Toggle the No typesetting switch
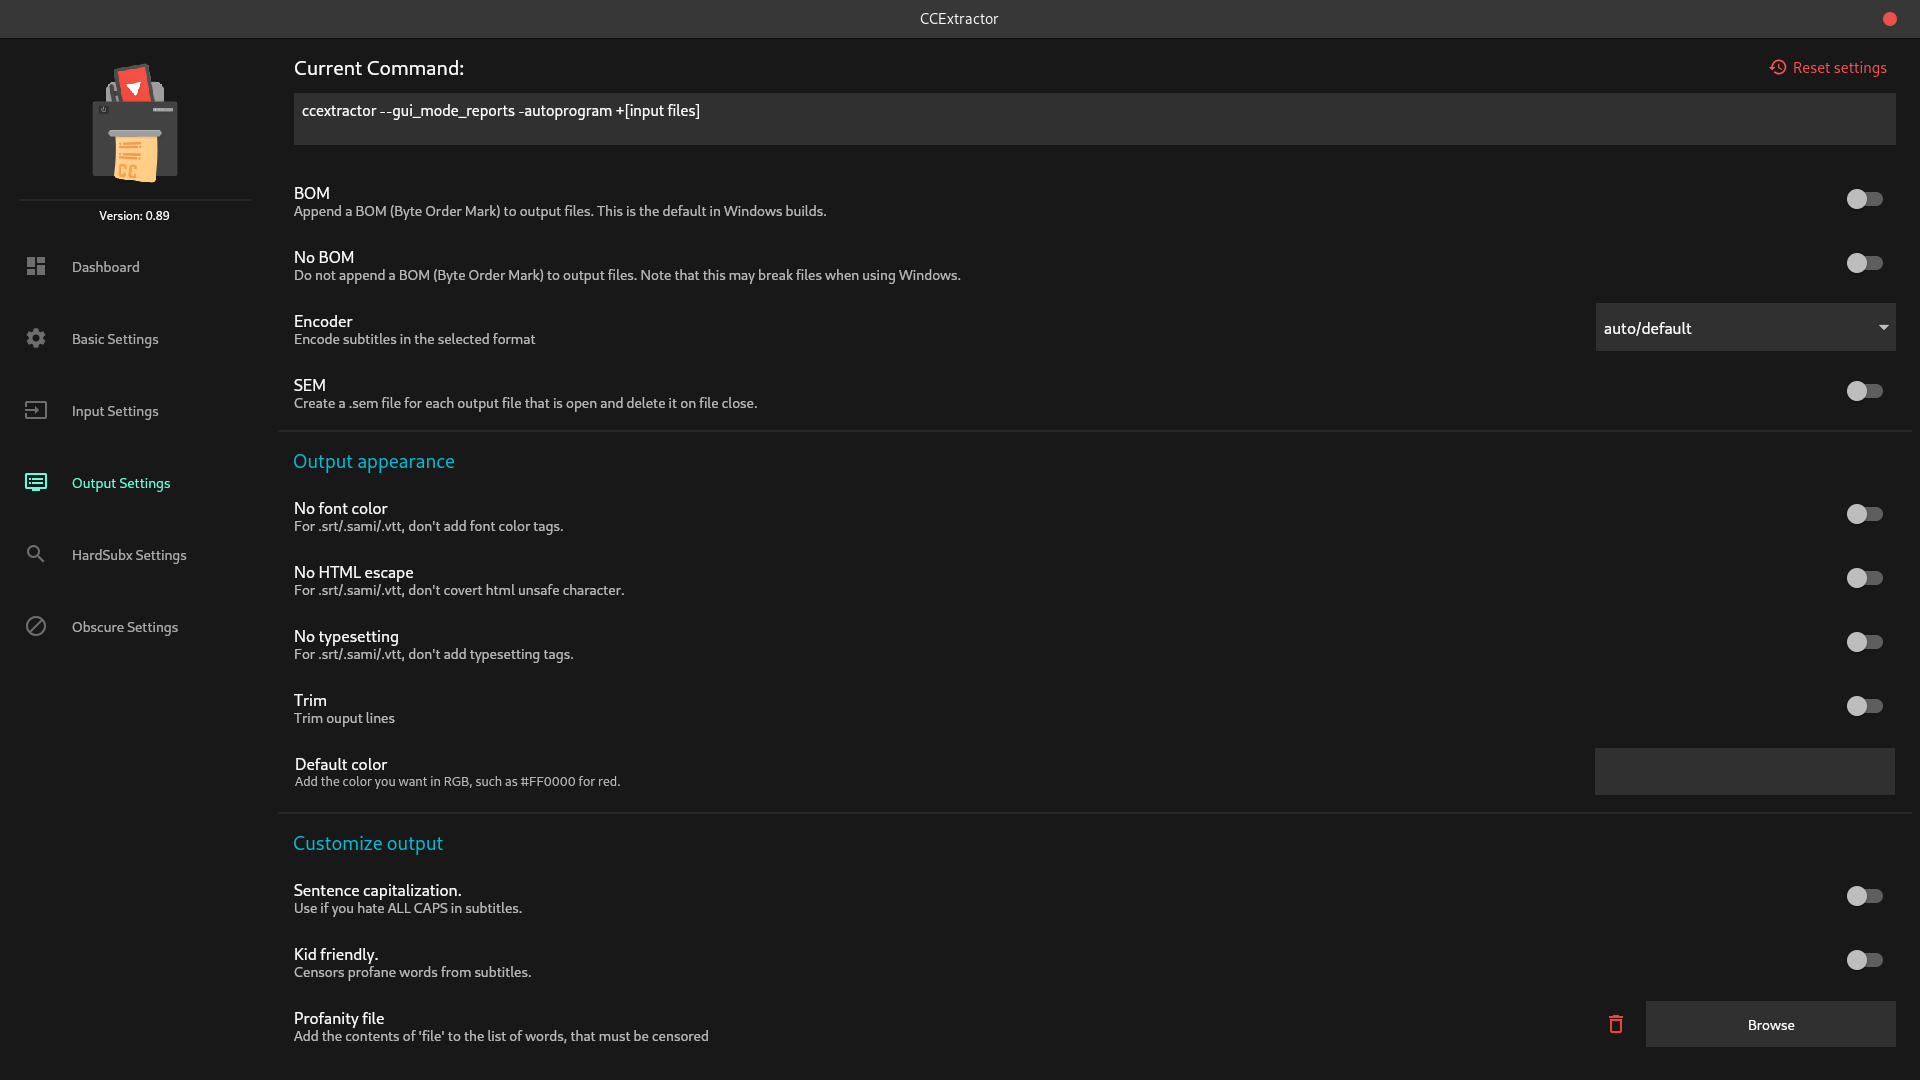Screen dimensions: 1920x1080 click(1864, 642)
